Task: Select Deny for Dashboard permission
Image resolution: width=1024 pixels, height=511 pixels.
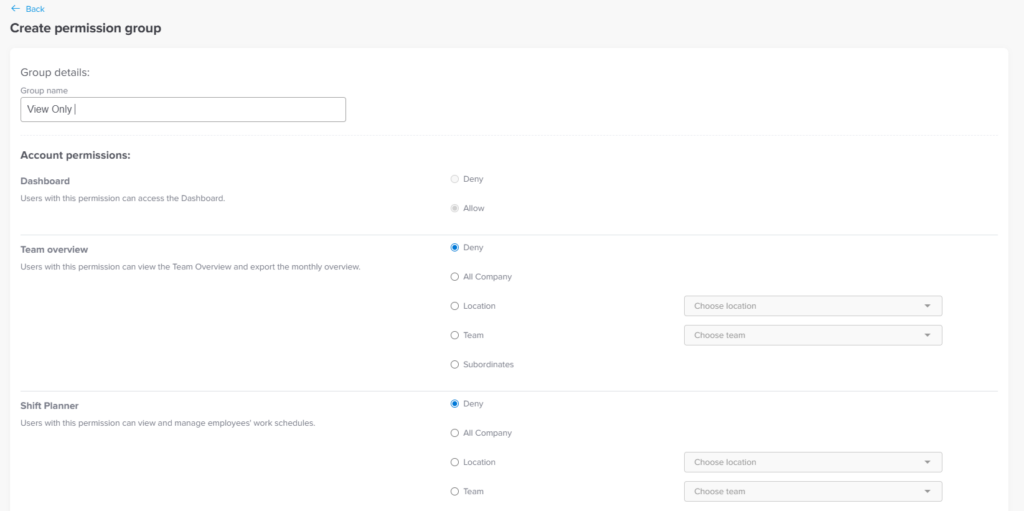Action: (x=455, y=179)
